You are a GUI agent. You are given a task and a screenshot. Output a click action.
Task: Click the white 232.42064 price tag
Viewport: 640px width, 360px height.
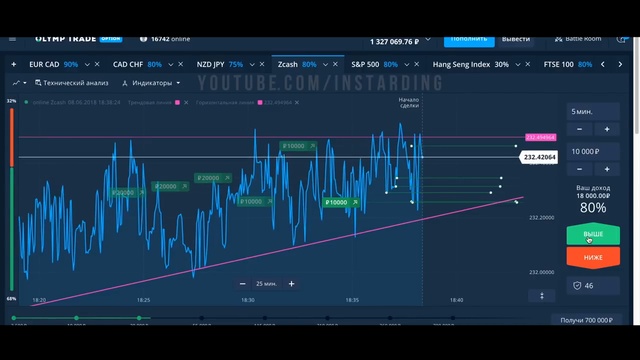[539, 157]
